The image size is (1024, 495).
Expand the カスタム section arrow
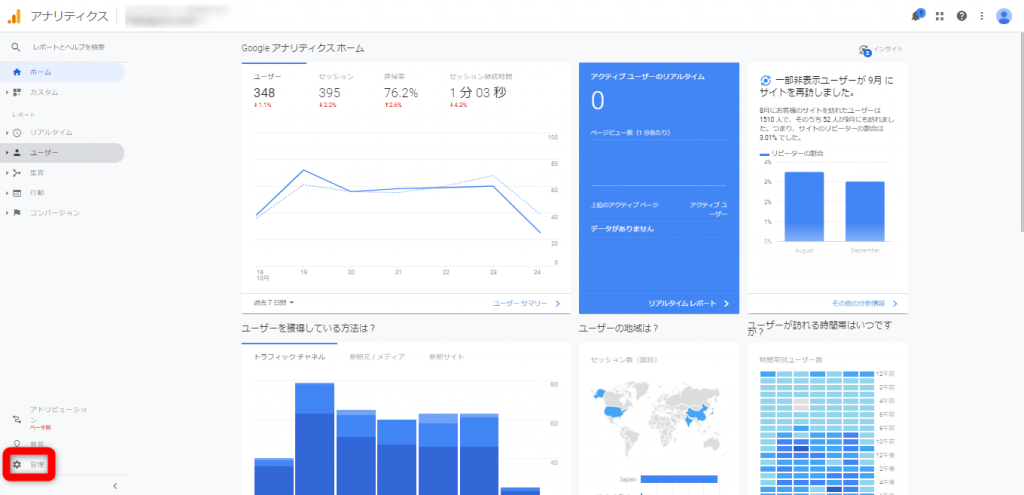click(7, 92)
